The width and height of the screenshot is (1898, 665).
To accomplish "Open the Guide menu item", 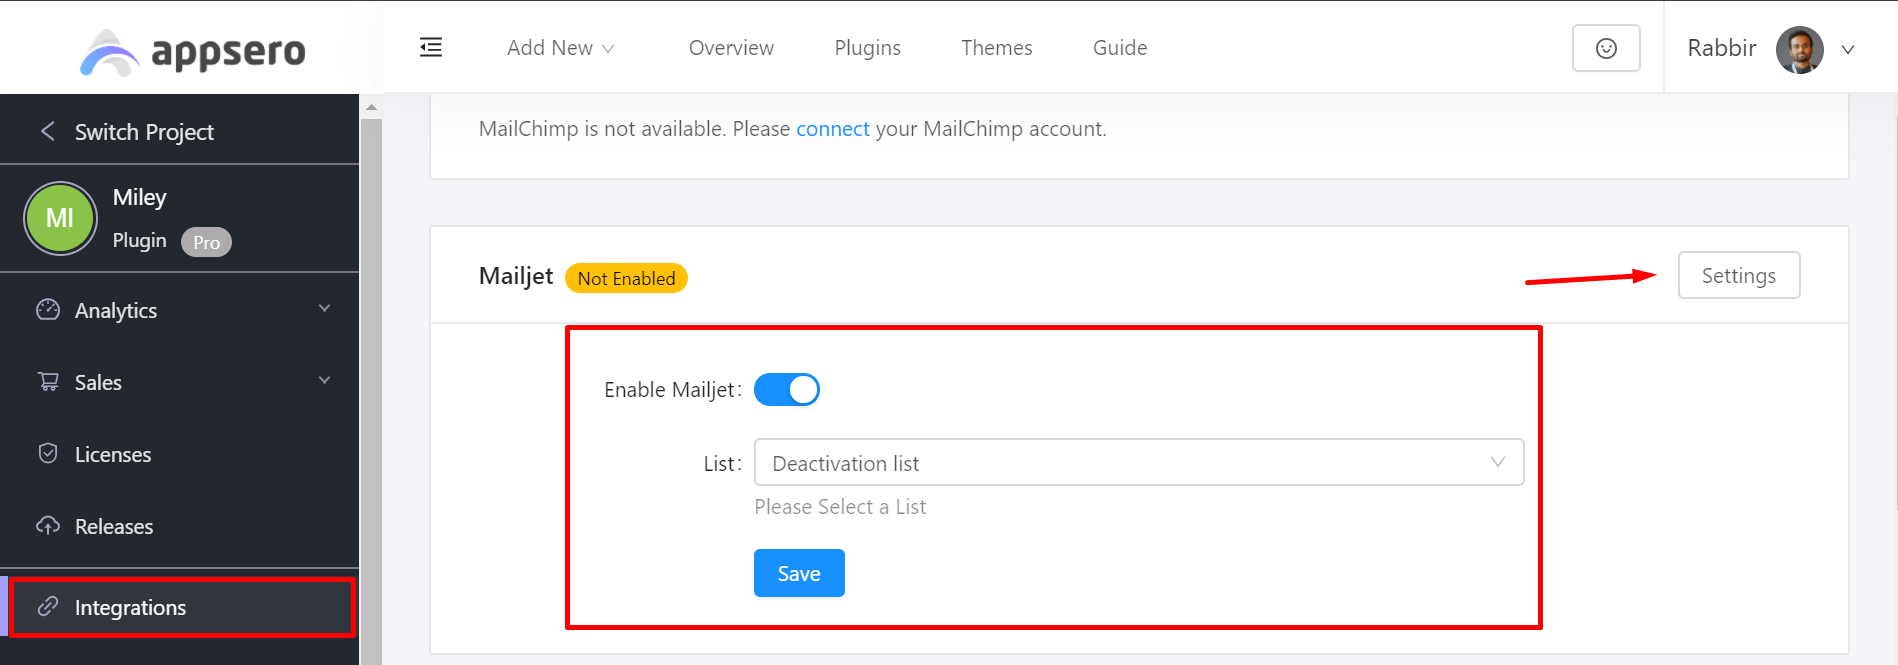I will 1119,47.
